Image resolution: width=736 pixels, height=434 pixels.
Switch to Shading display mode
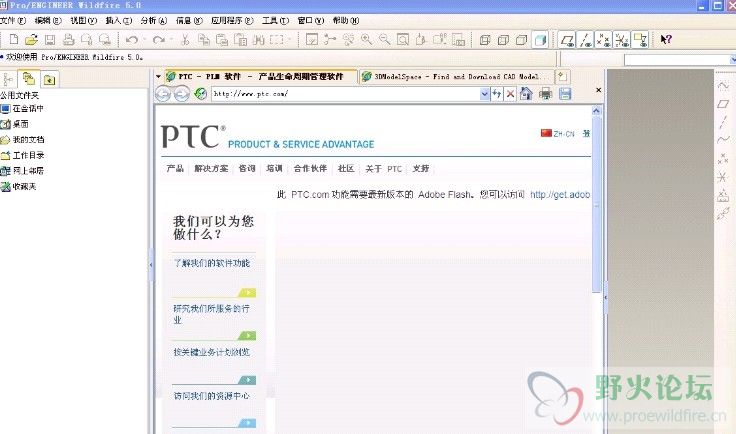pos(540,40)
